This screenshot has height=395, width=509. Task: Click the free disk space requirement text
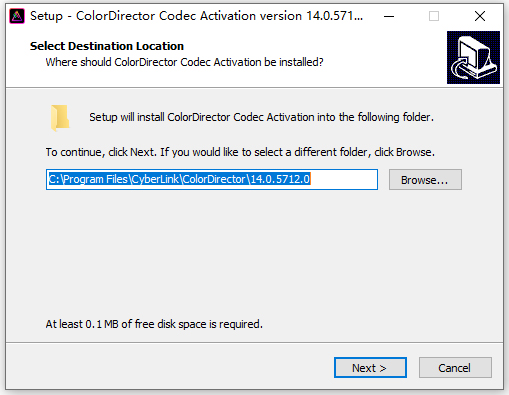click(x=154, y=324)
